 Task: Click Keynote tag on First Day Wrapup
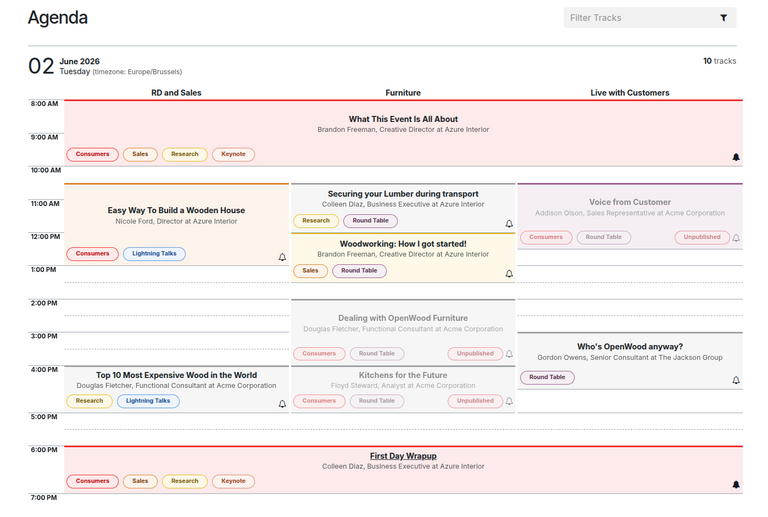click(233, 481)
